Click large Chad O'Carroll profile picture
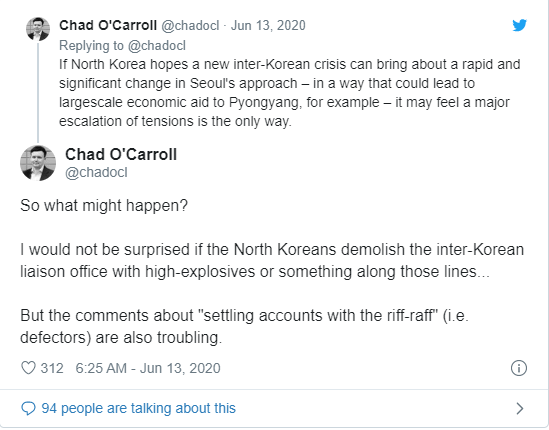 click(38, 163)
